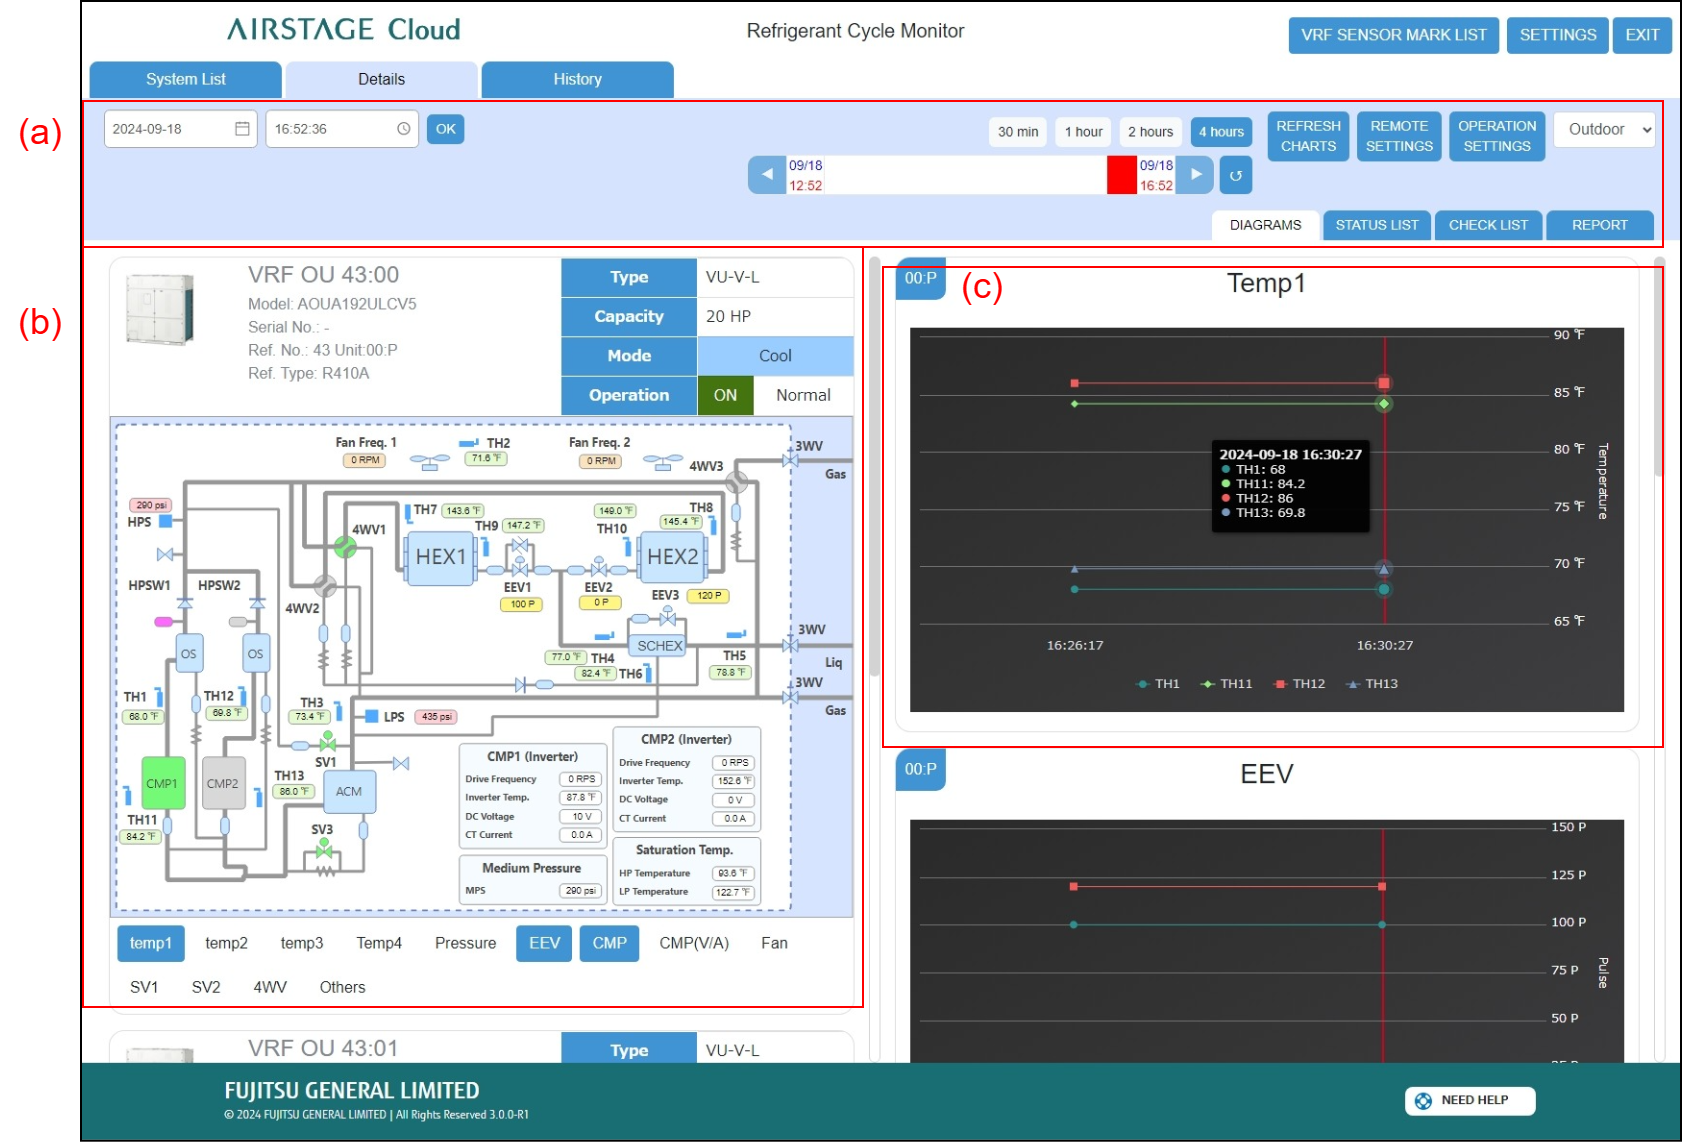
Task: Click the calendar icon in date field
Action: 242,129
